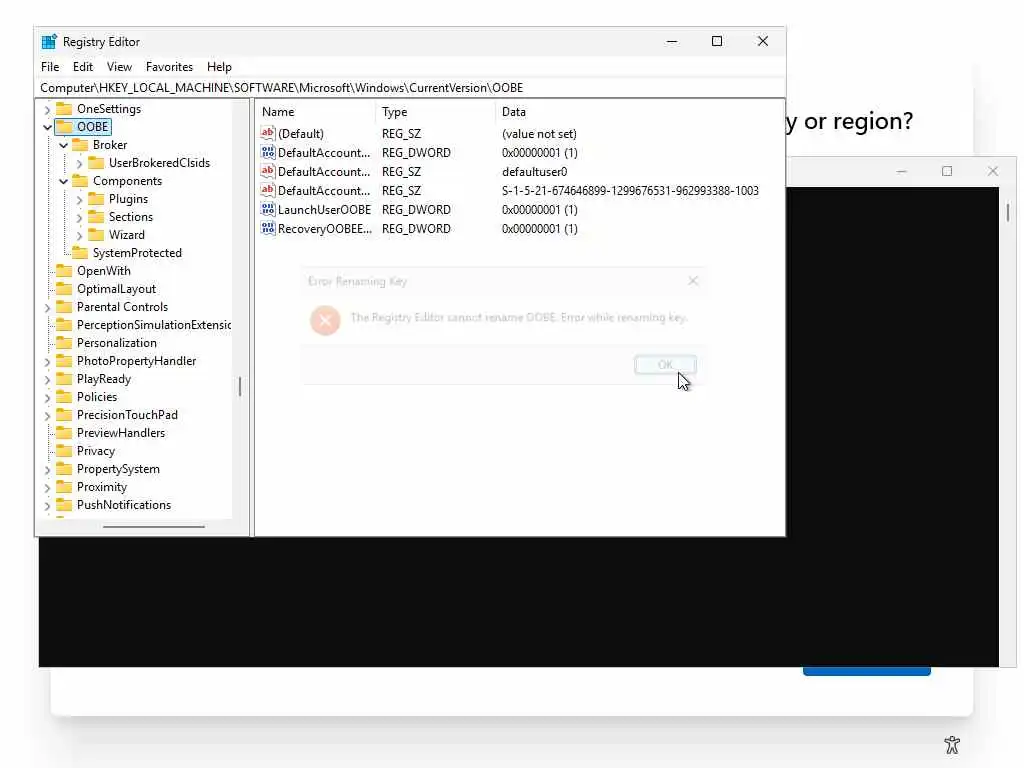This screenshot has width=1024, height=768.
Task: Open the Favorites menu
Action: 169,67
